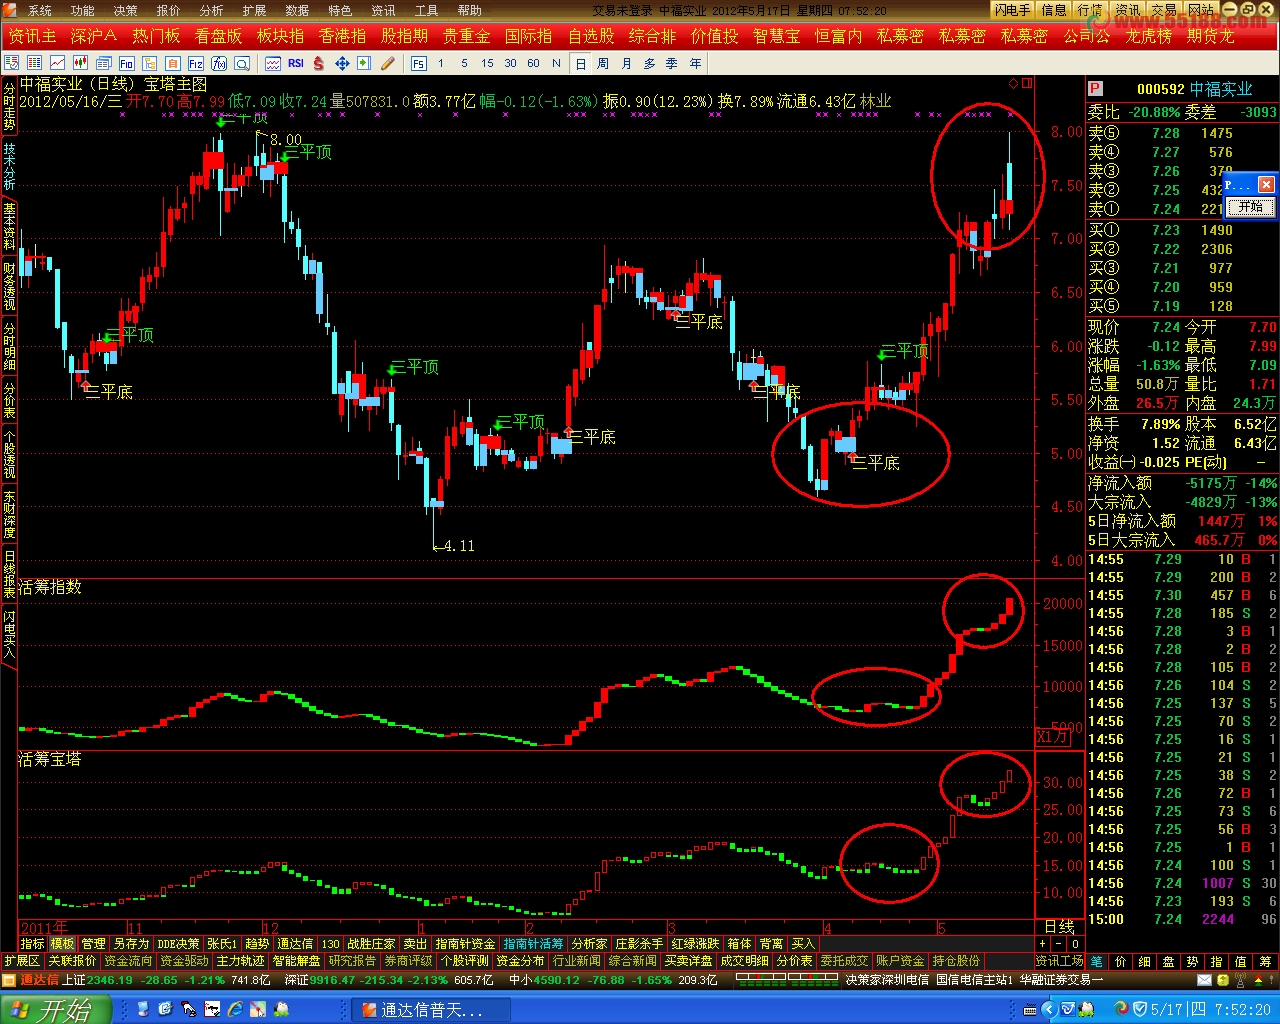1280x1024 pixels.
Task: Close the small P popup window
Action: coord(1266,185)
